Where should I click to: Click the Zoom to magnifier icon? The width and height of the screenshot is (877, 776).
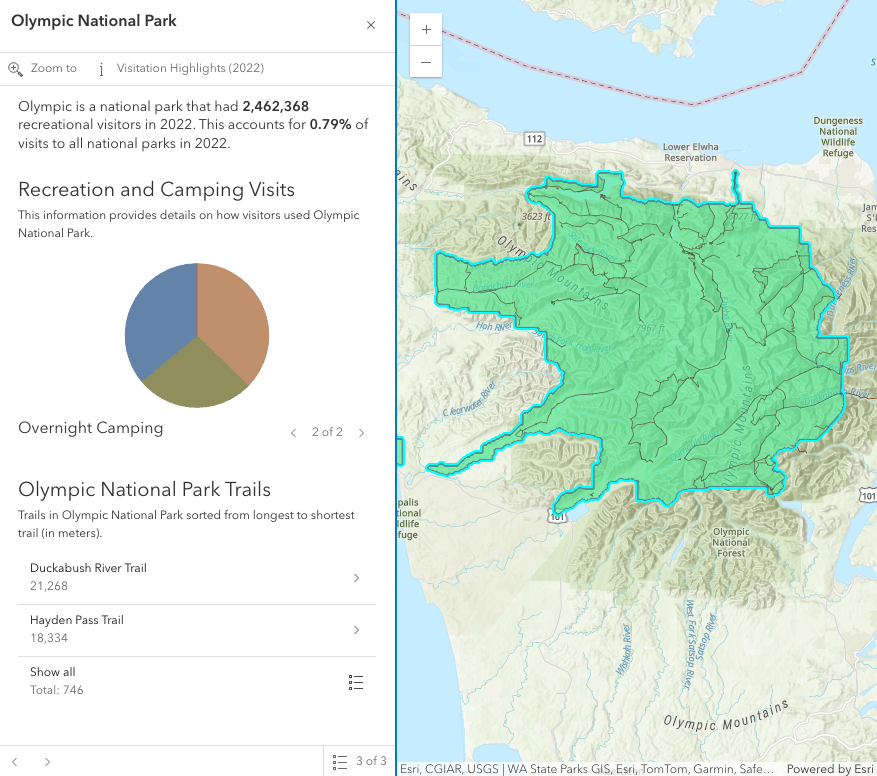(15, 69)
